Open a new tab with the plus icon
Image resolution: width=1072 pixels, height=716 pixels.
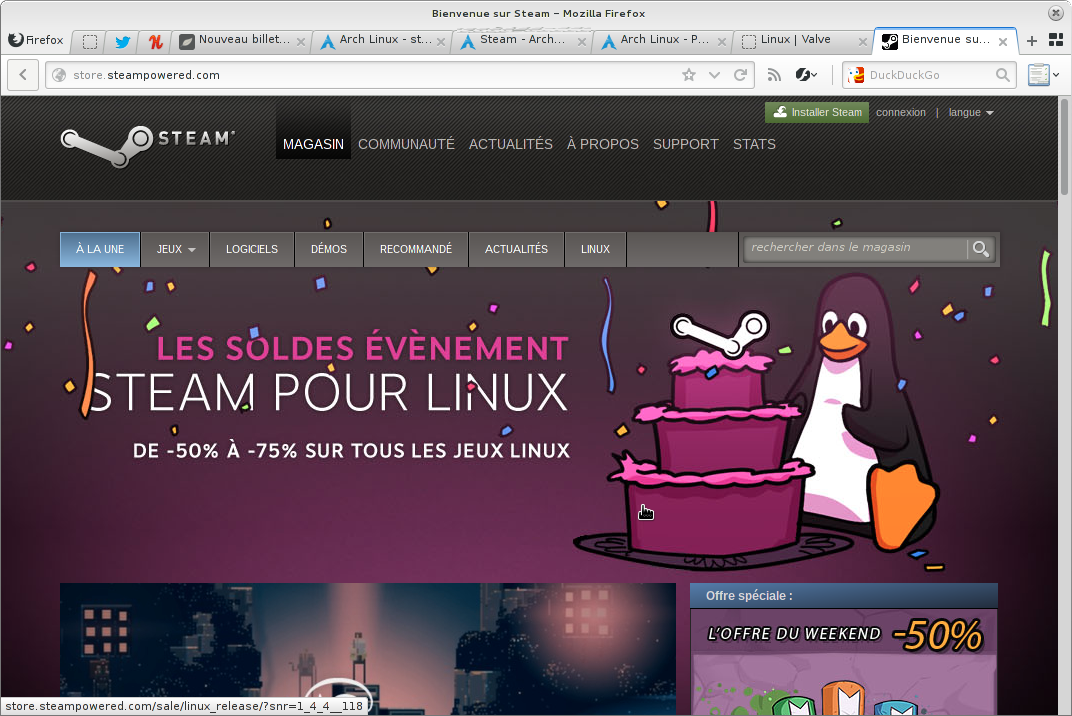1032,41
